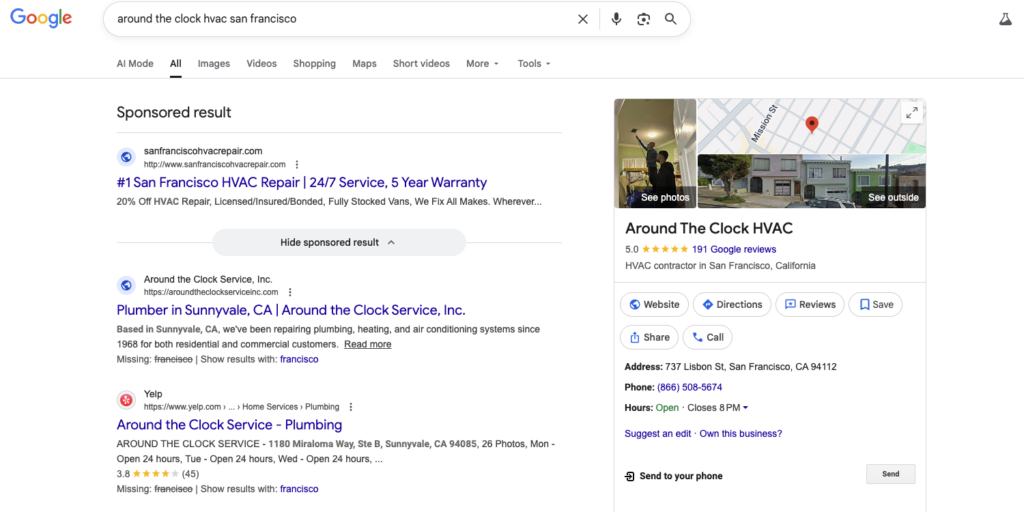Screen dimensions: 1024x512
Task: Switch to Short videos tab
Action: pyautogui.click(x=421, y=63)
